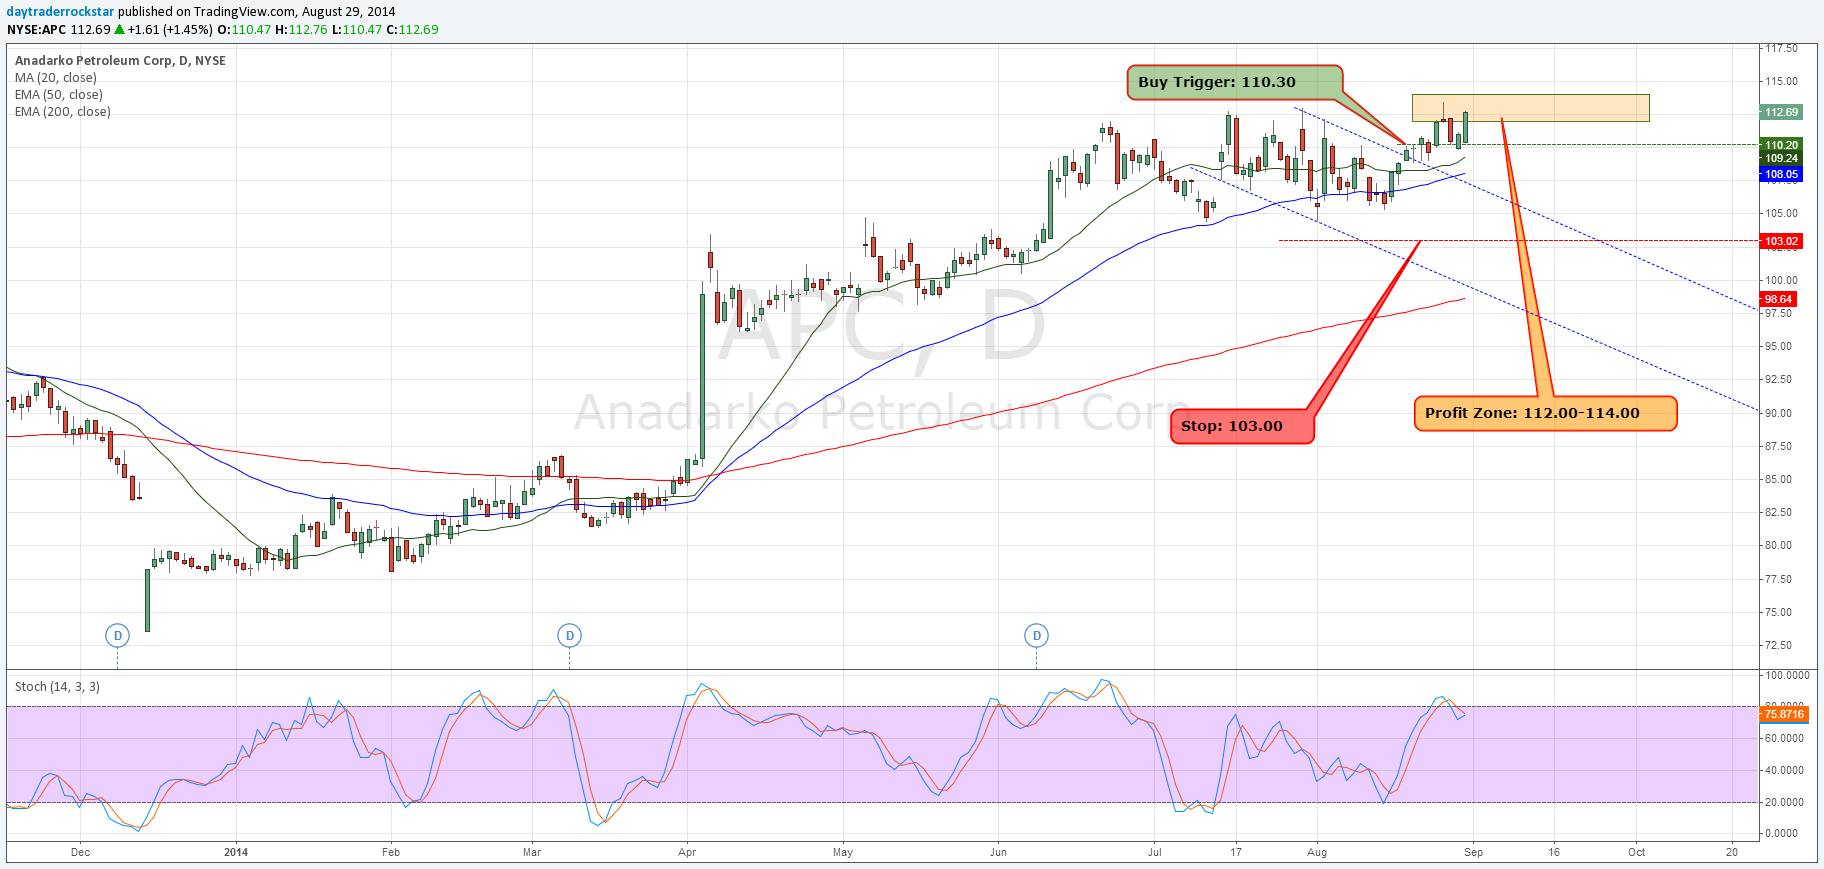Click the Stoch (14, 3, 3) indicator label
This screenshot has width=1824, height=869.
pyautogui.click(x=57, y=687)
